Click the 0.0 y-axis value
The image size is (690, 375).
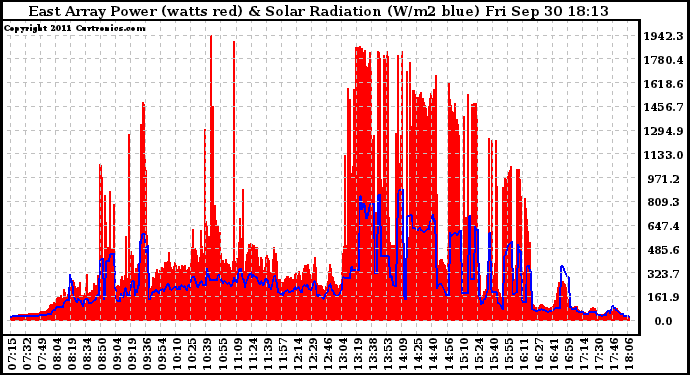tap(663, 321)
